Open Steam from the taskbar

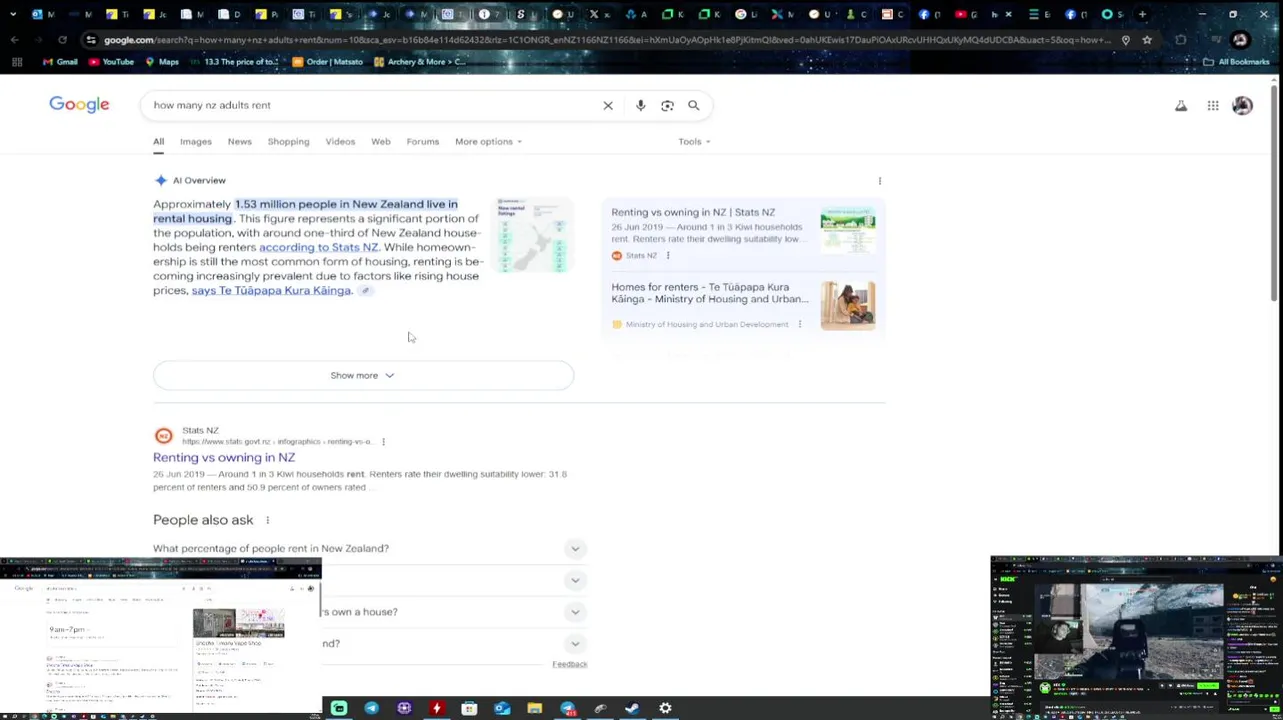click(x=632, y=708)
